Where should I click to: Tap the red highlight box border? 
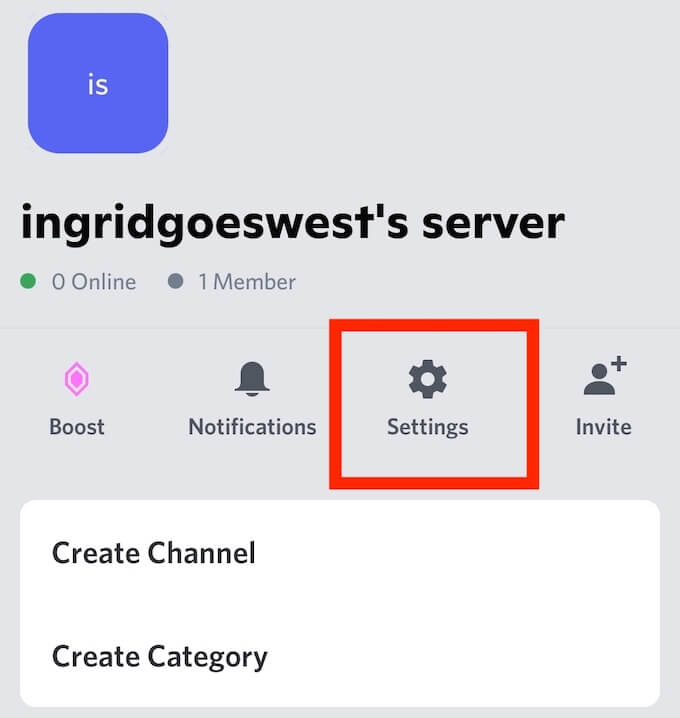click(x=434, y=325)
